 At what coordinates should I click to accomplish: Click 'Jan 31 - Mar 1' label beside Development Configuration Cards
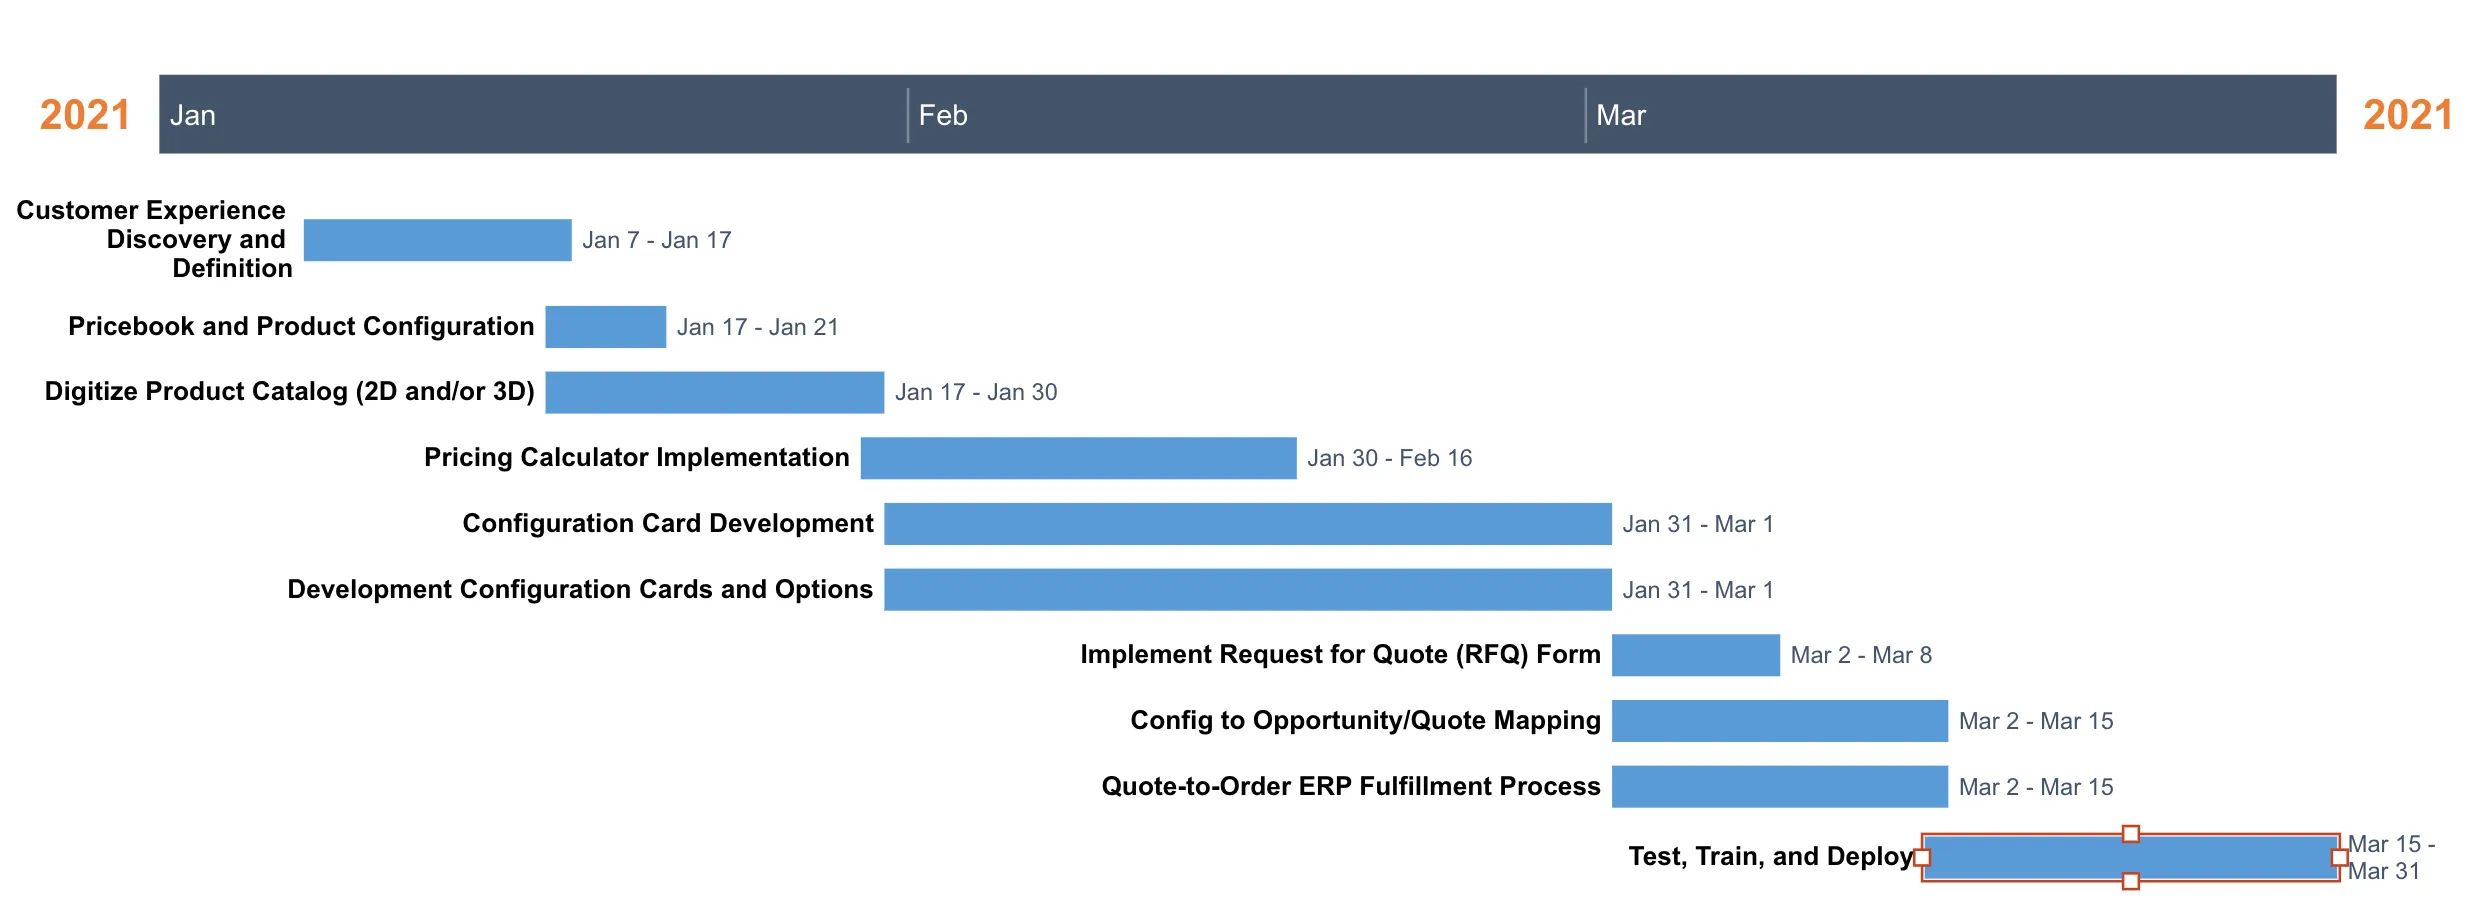point(1698,590)
